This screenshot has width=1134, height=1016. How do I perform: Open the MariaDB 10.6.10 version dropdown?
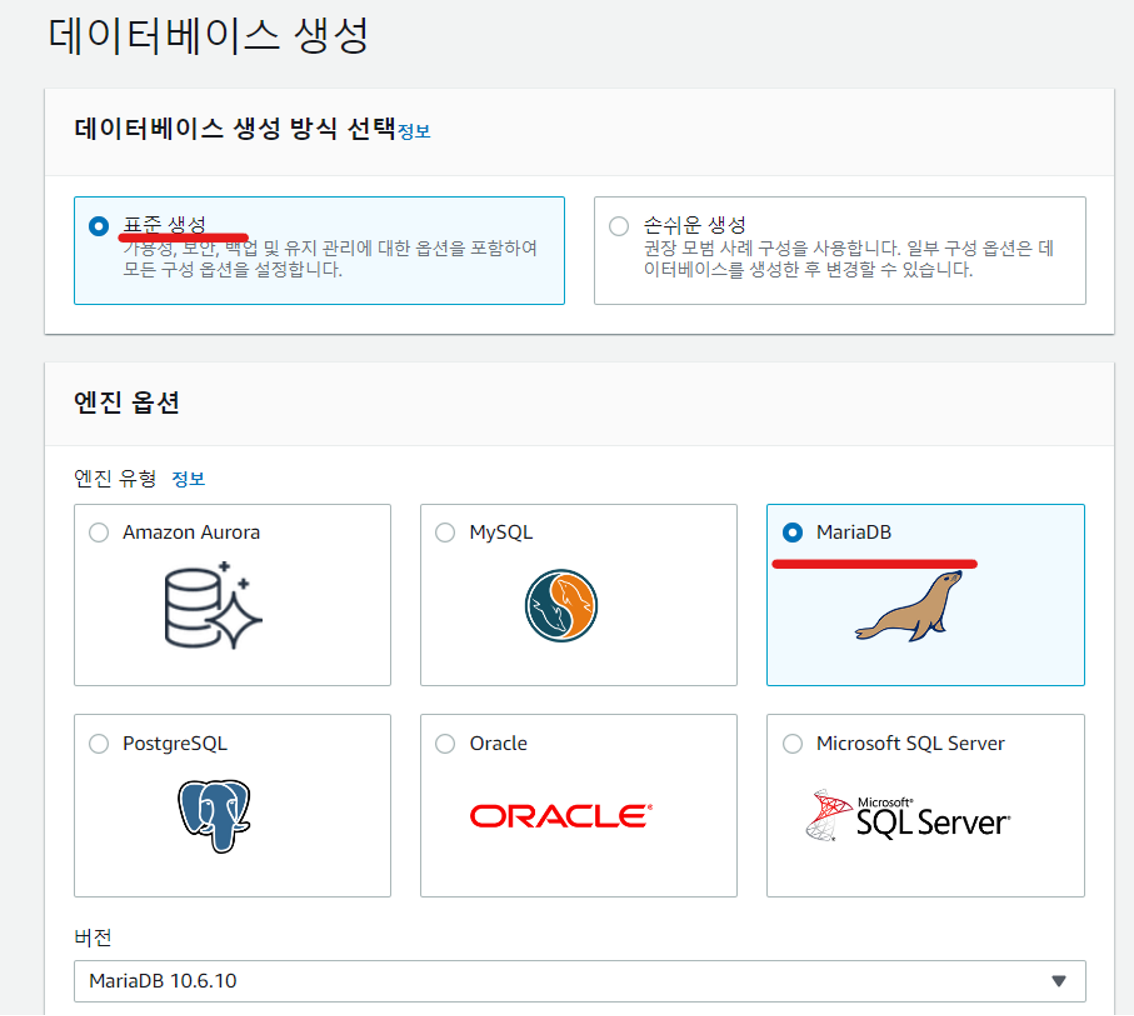click(579, 981)
